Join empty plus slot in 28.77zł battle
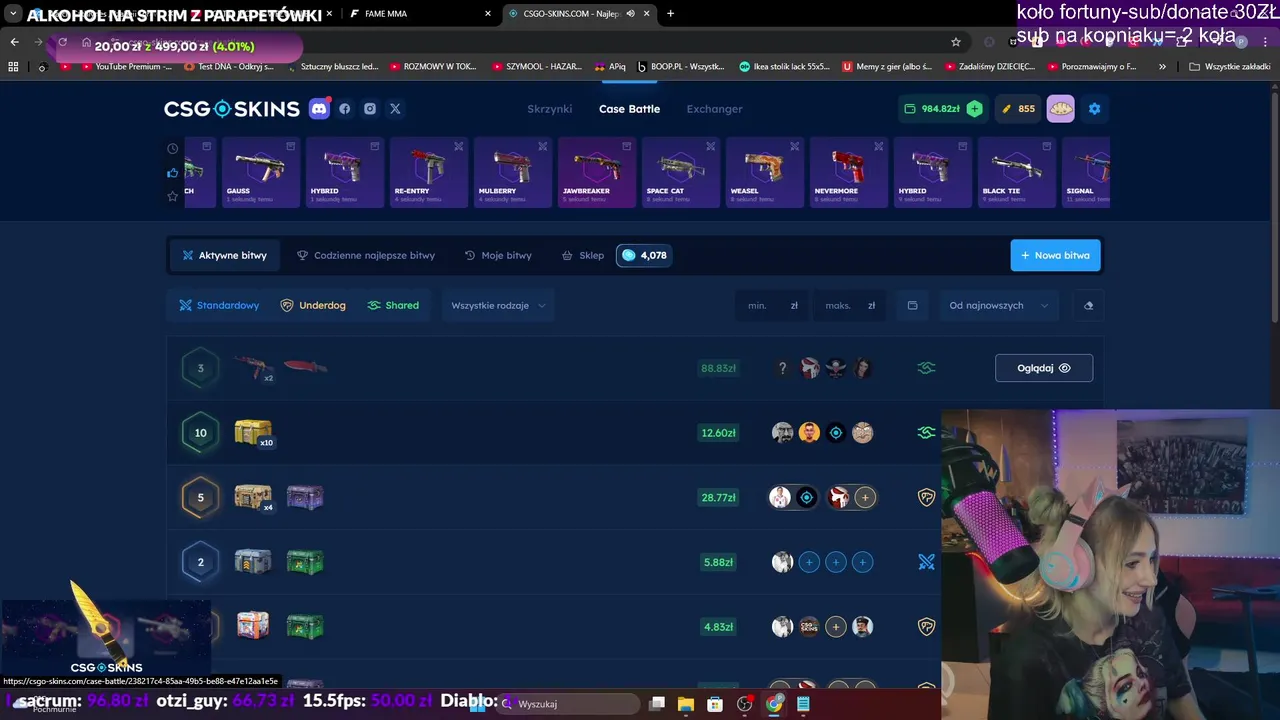 pos(865,497)
